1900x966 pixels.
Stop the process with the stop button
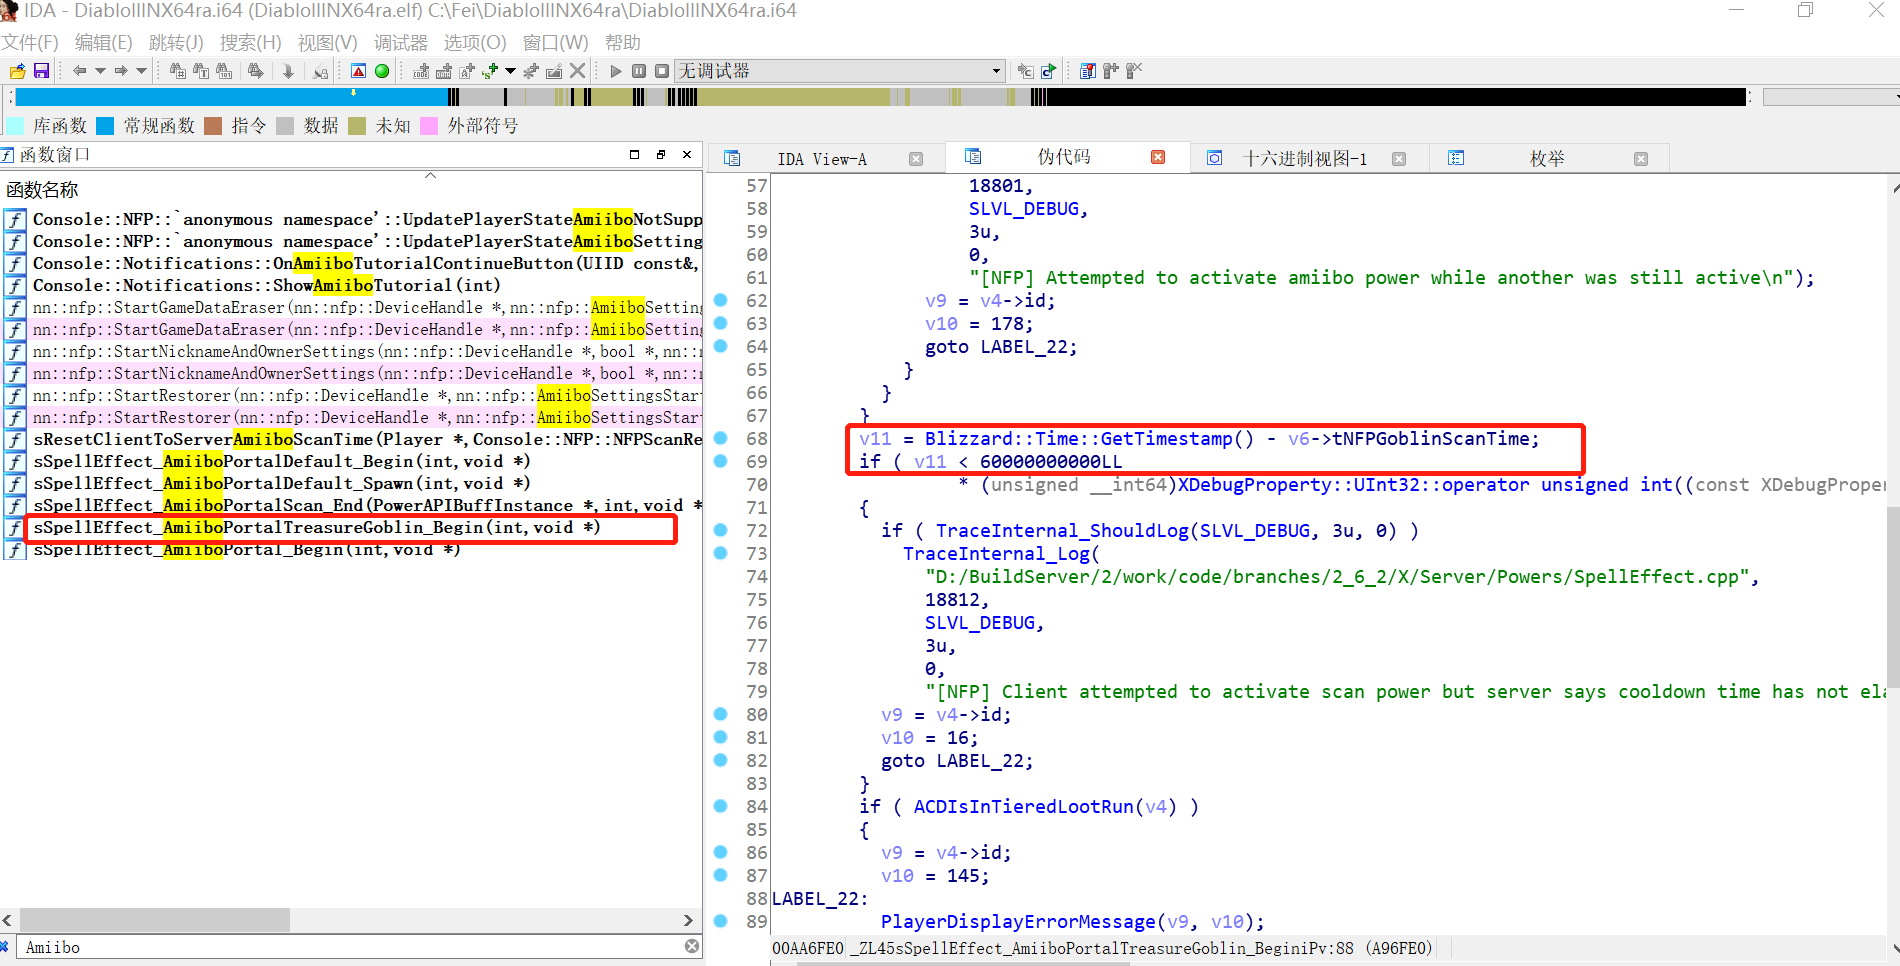tap(662, 71)
